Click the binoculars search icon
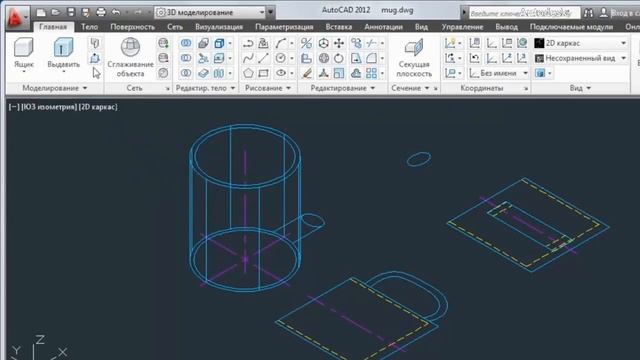Image resolution: width=640 pixels, height=360 pixels. tap(588, 13)
